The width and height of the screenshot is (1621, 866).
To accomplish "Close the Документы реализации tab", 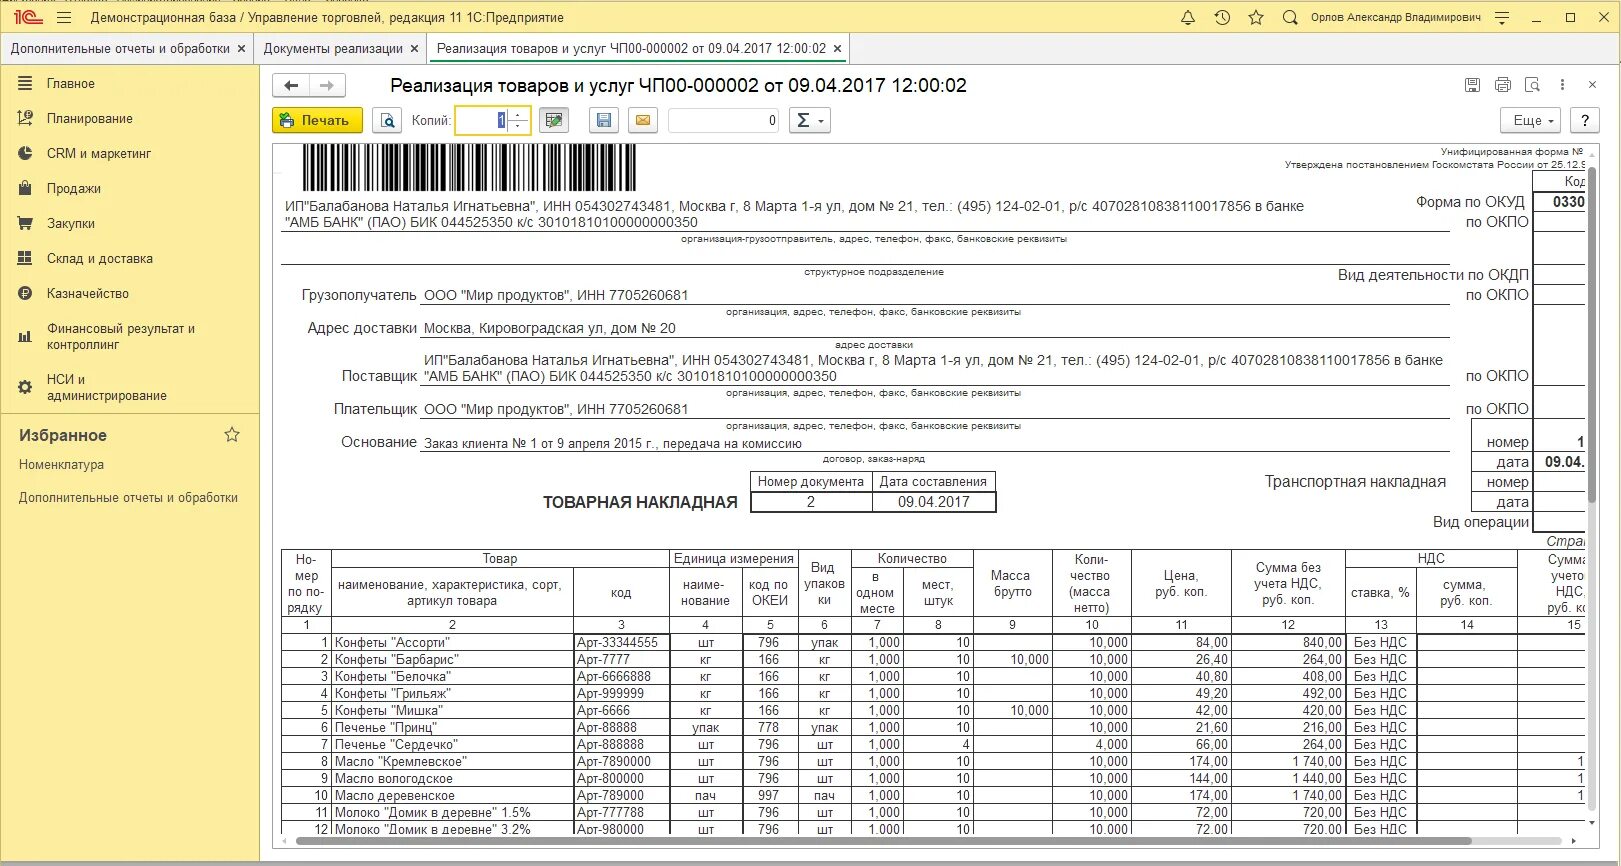I will (414, 48).
